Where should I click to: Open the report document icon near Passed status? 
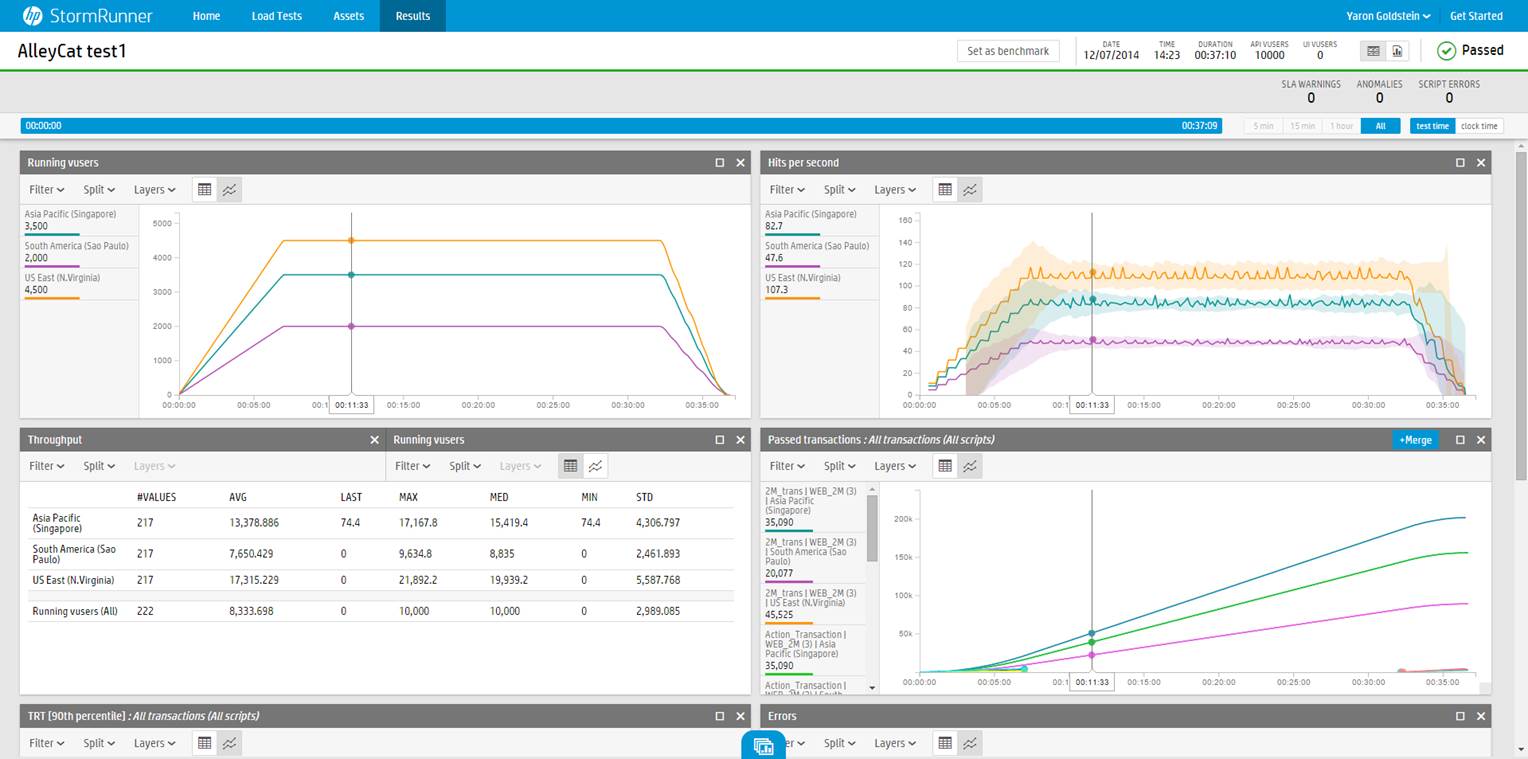pos(1398,50)
